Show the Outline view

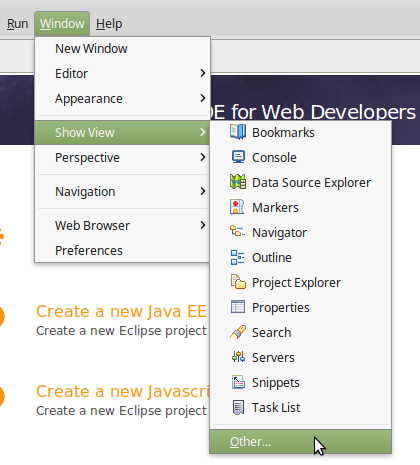click(x=300, y=257)
